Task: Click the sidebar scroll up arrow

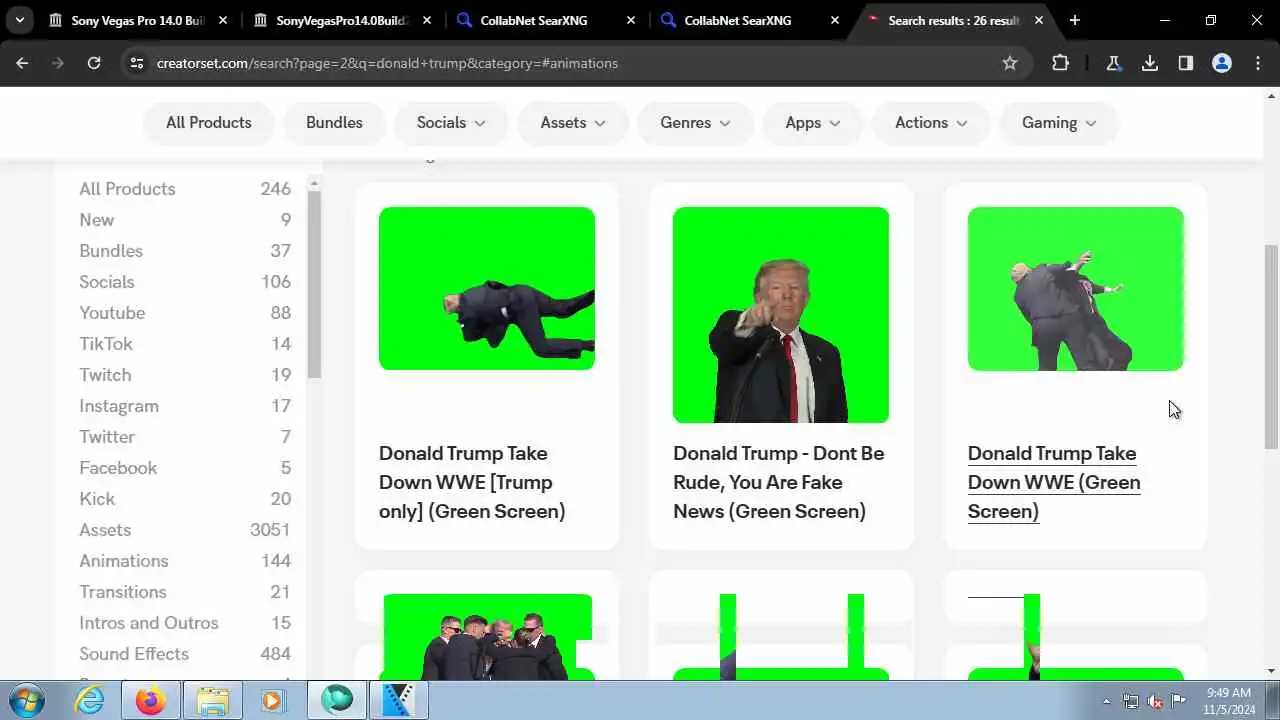Action: click(x=314, y=184)
